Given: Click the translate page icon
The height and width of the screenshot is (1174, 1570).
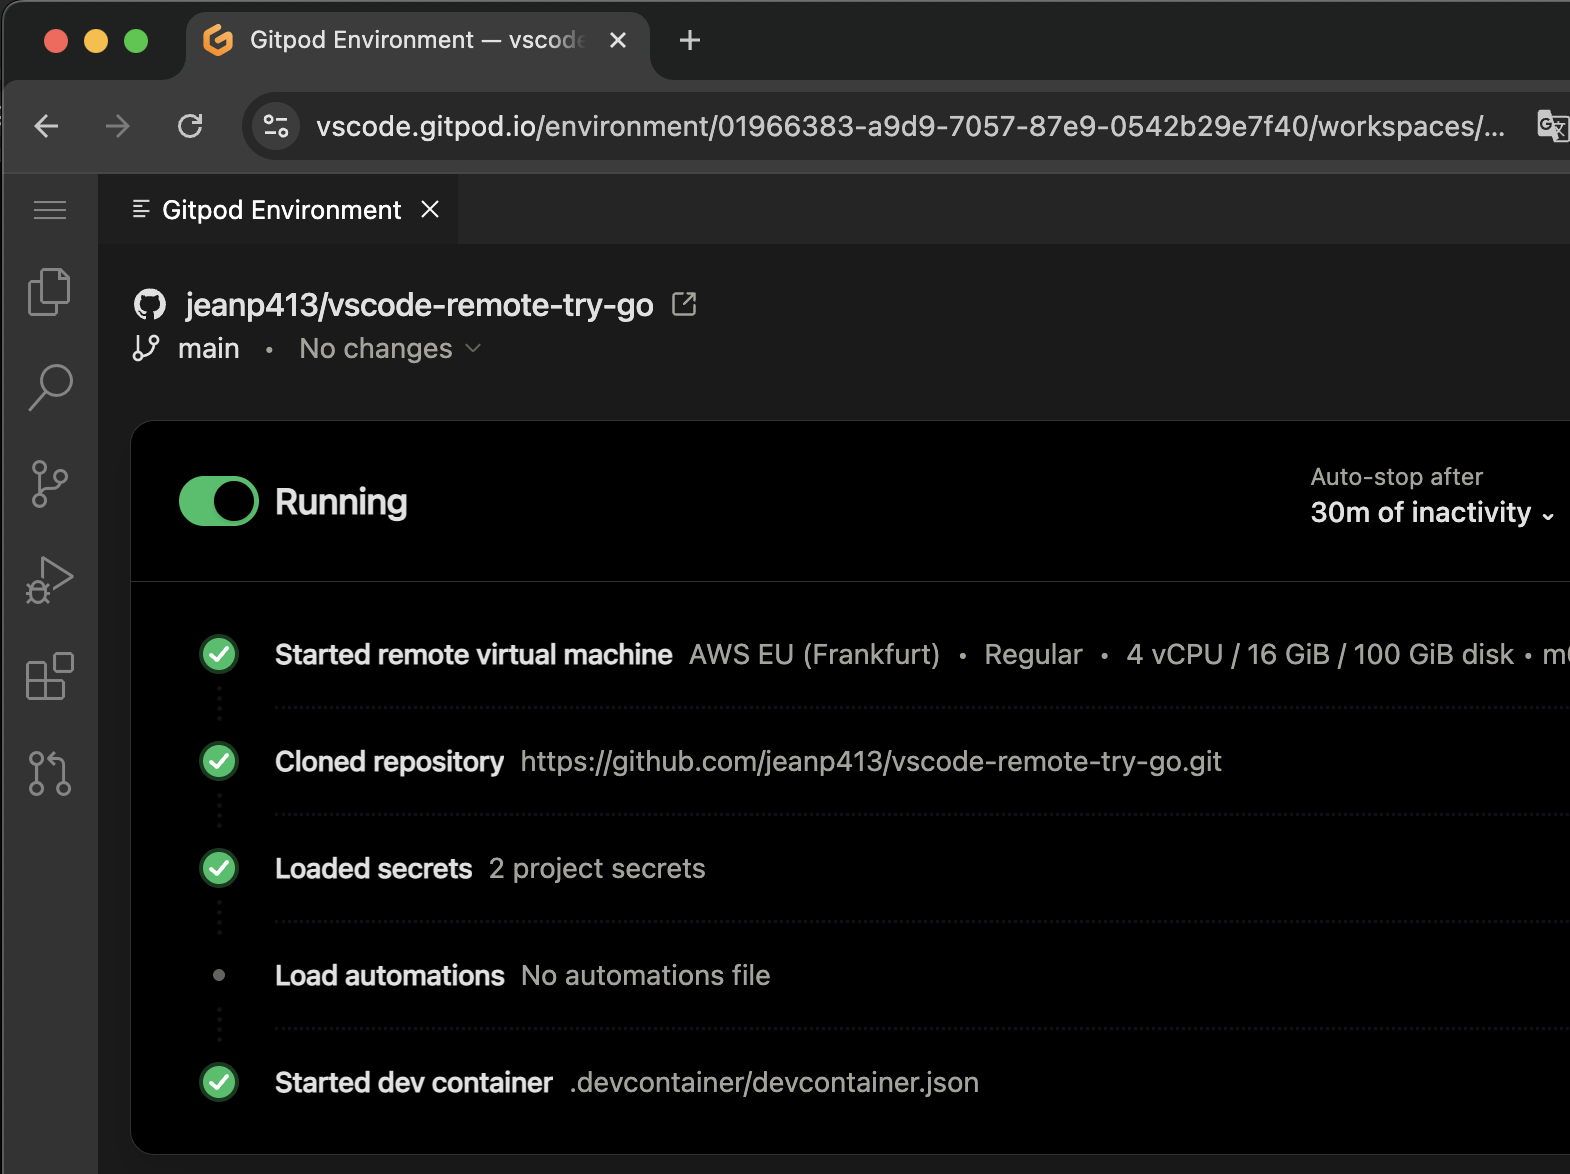Looking at the screenshot, I should pyautogui.click(x=1552, y=126).
